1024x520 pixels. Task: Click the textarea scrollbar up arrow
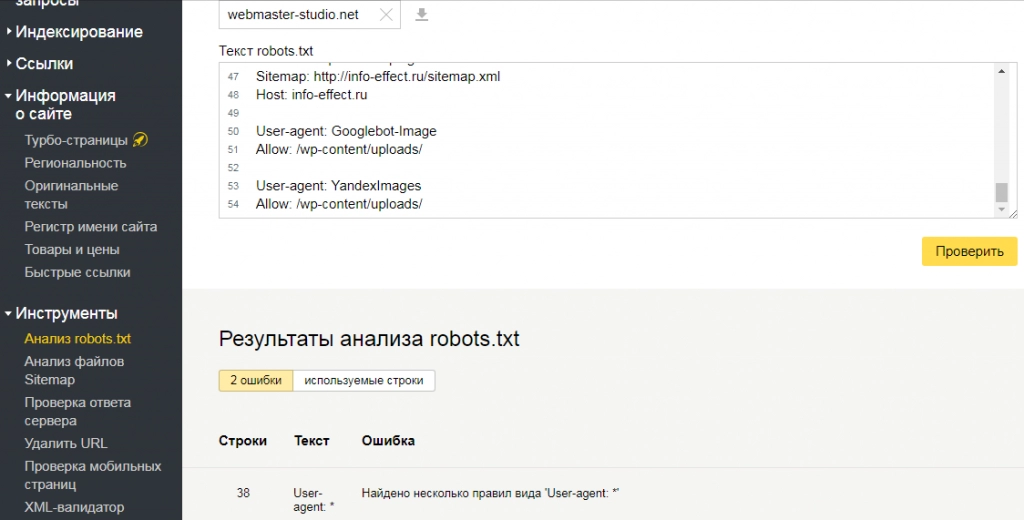pos(1001,71)
